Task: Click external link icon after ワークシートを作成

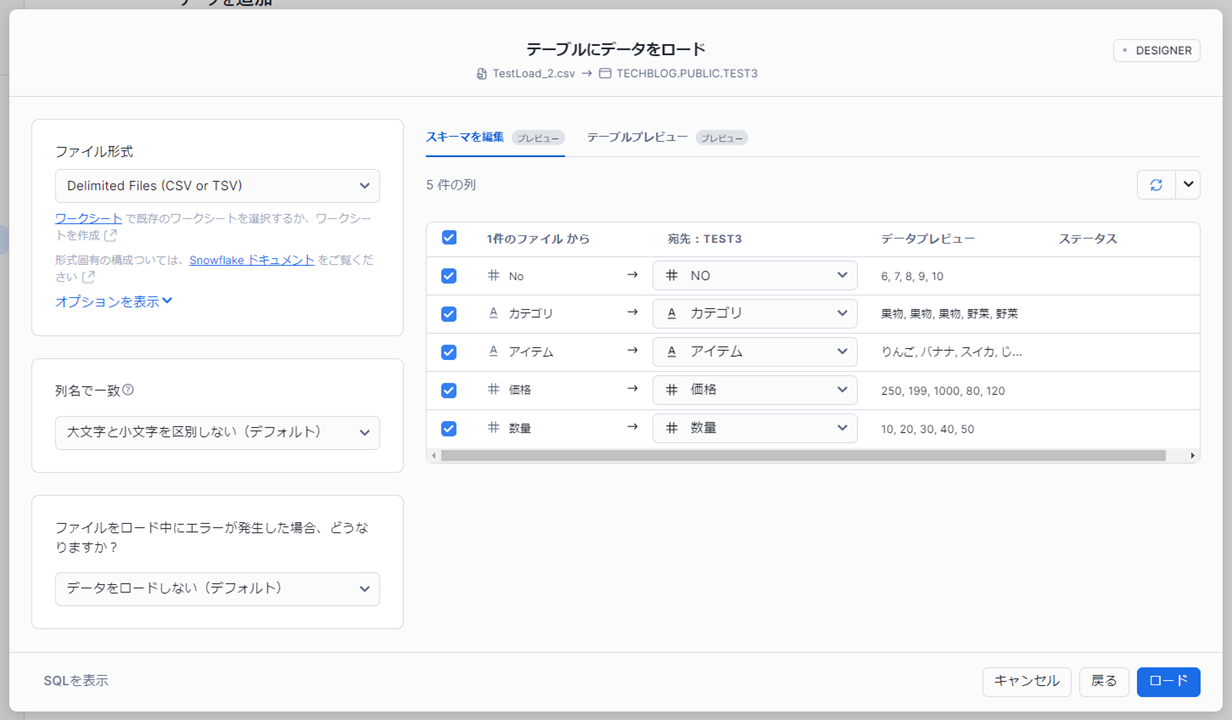Action: pyautogui.click(x=110, y=236)
